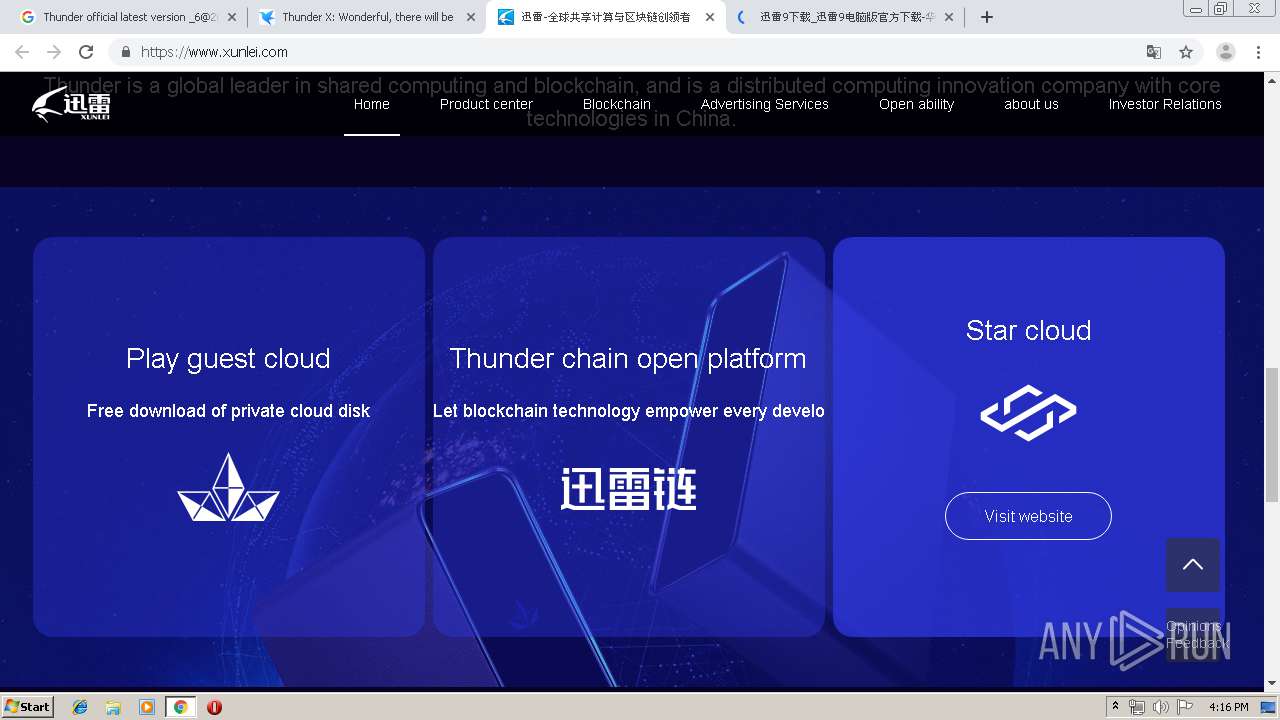
Task: Open file explorer folder in taskbar
Action: pos(113,707)
